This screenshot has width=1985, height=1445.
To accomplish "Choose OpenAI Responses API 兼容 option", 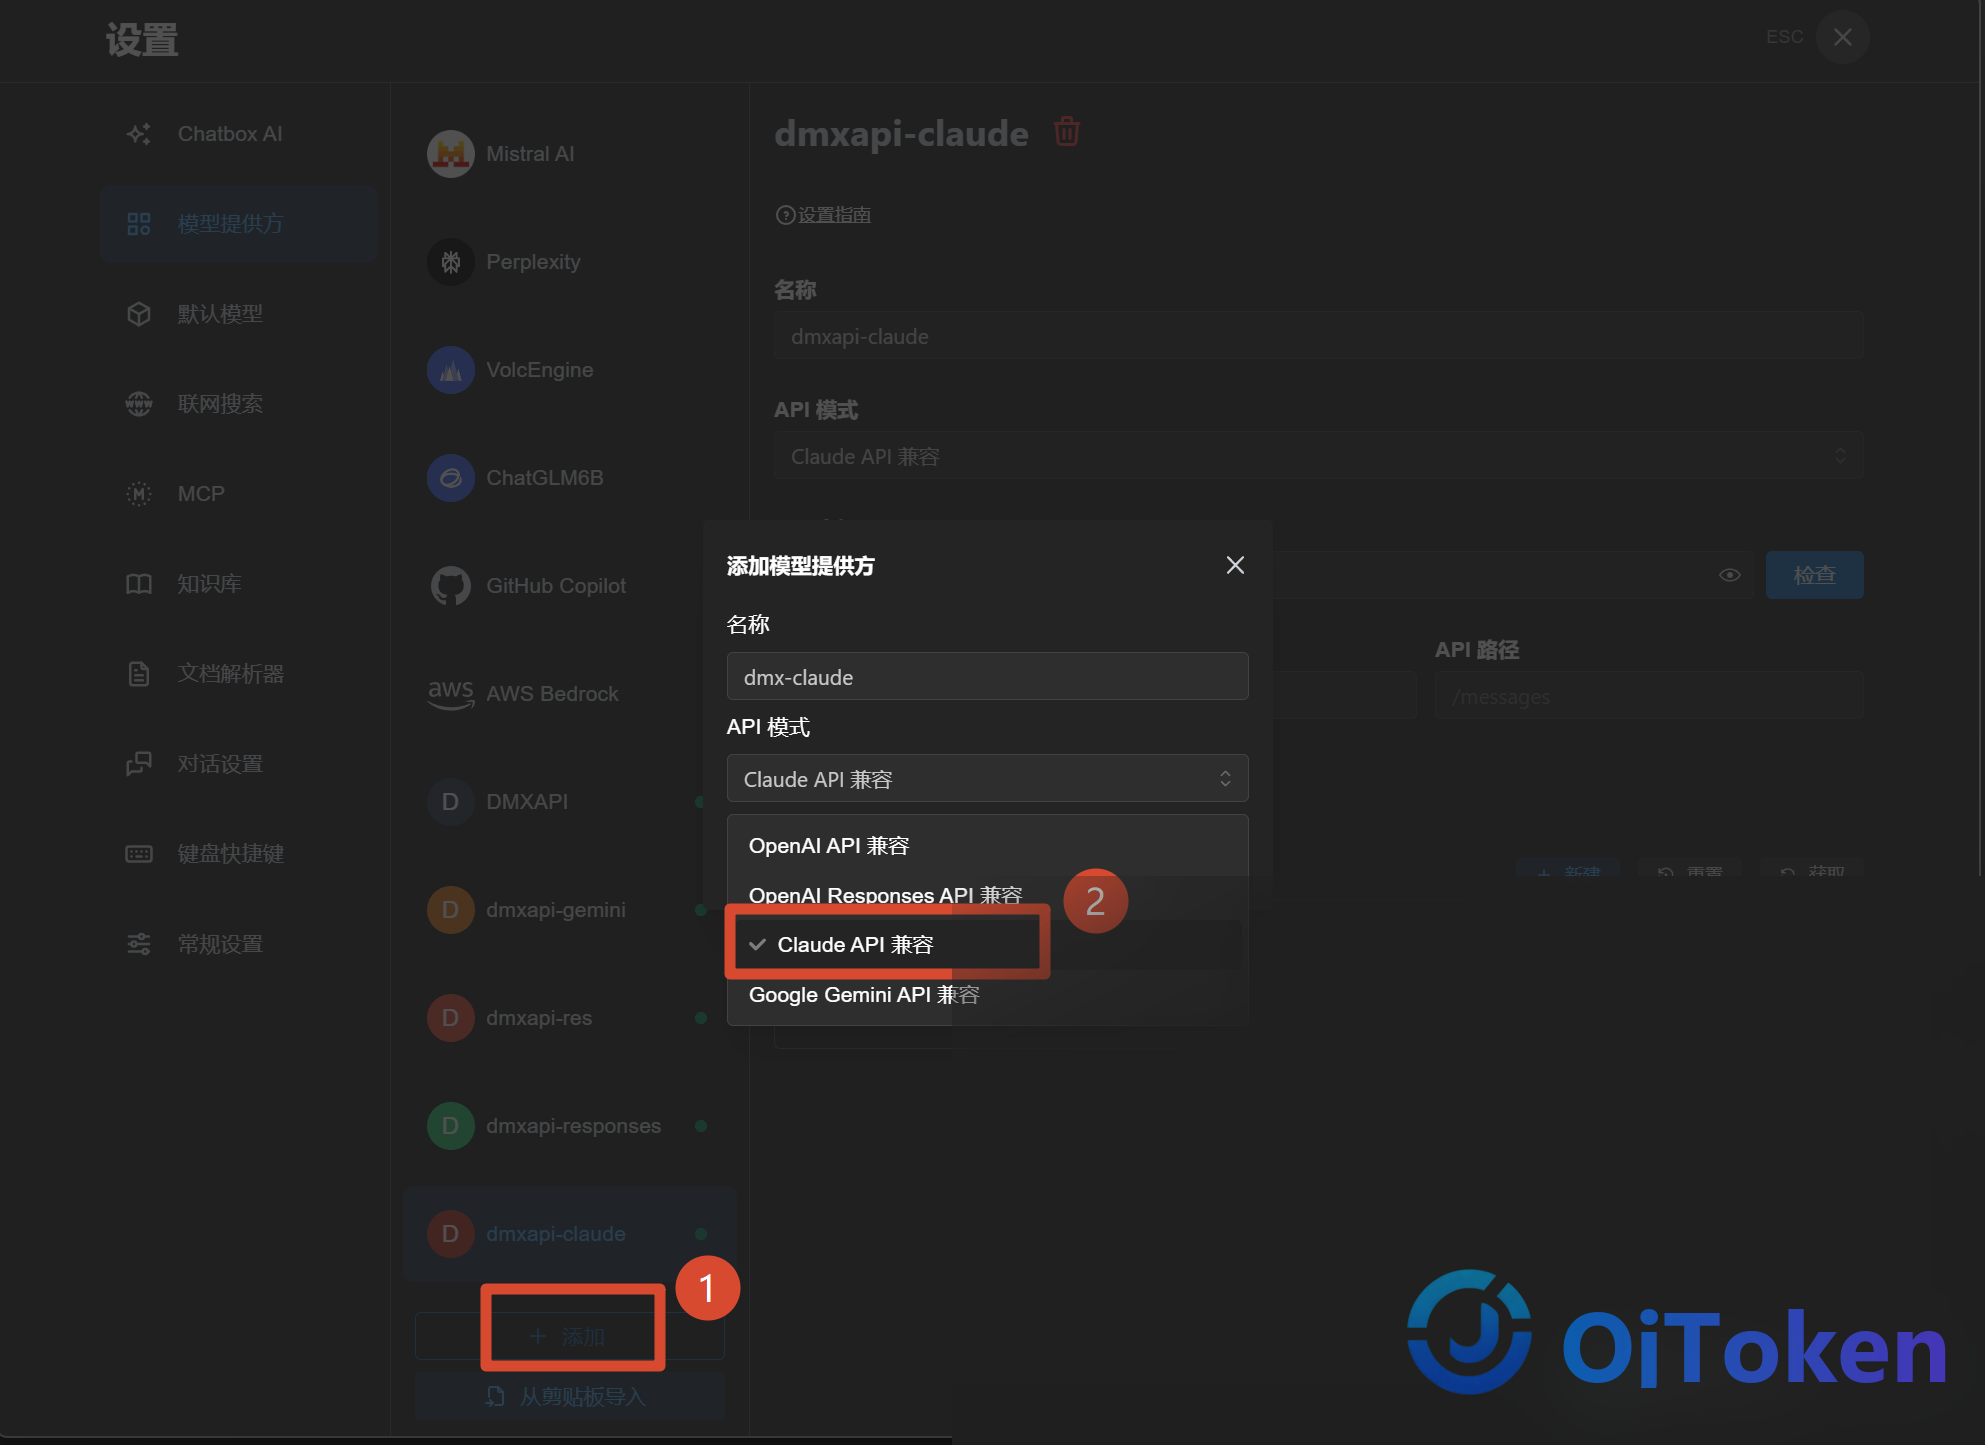I will click(x=987, y=895).
